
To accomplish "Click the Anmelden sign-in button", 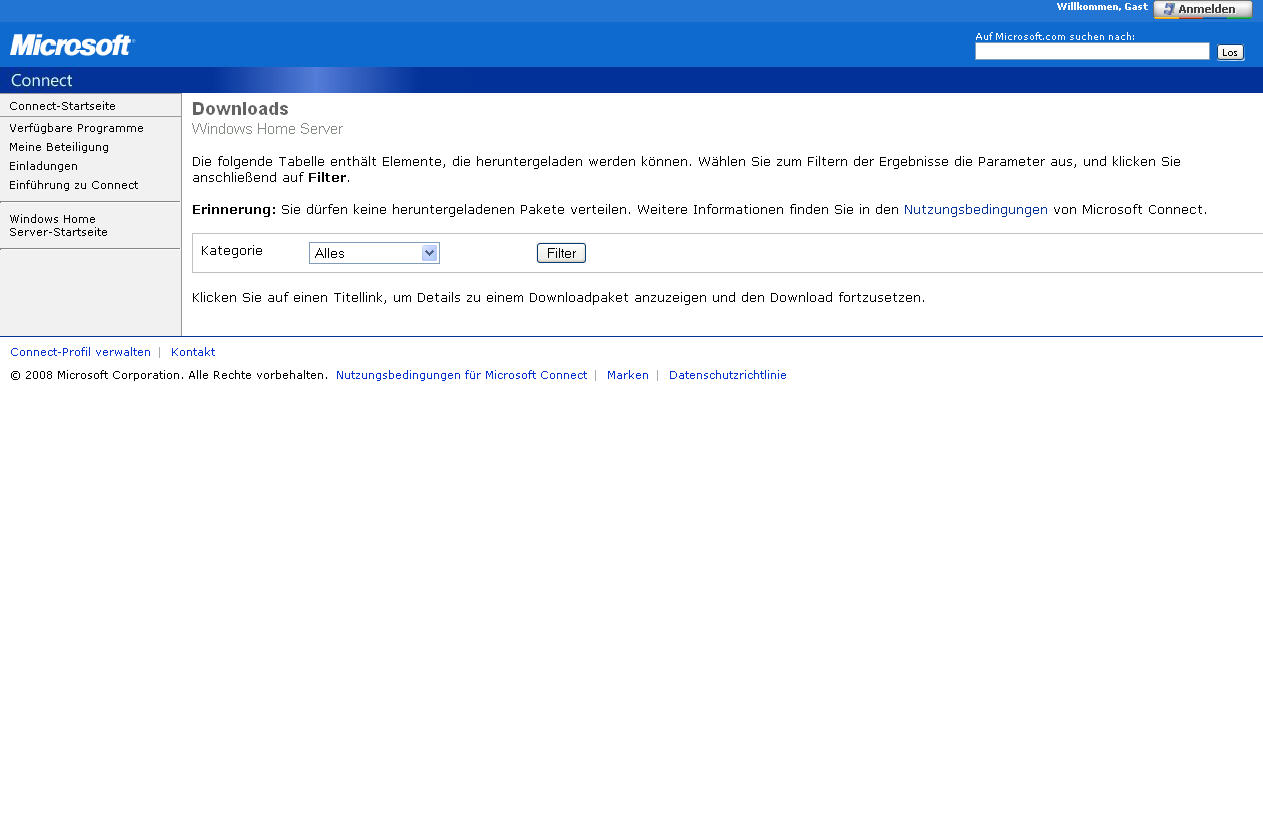I will (x=1203, y=9).
